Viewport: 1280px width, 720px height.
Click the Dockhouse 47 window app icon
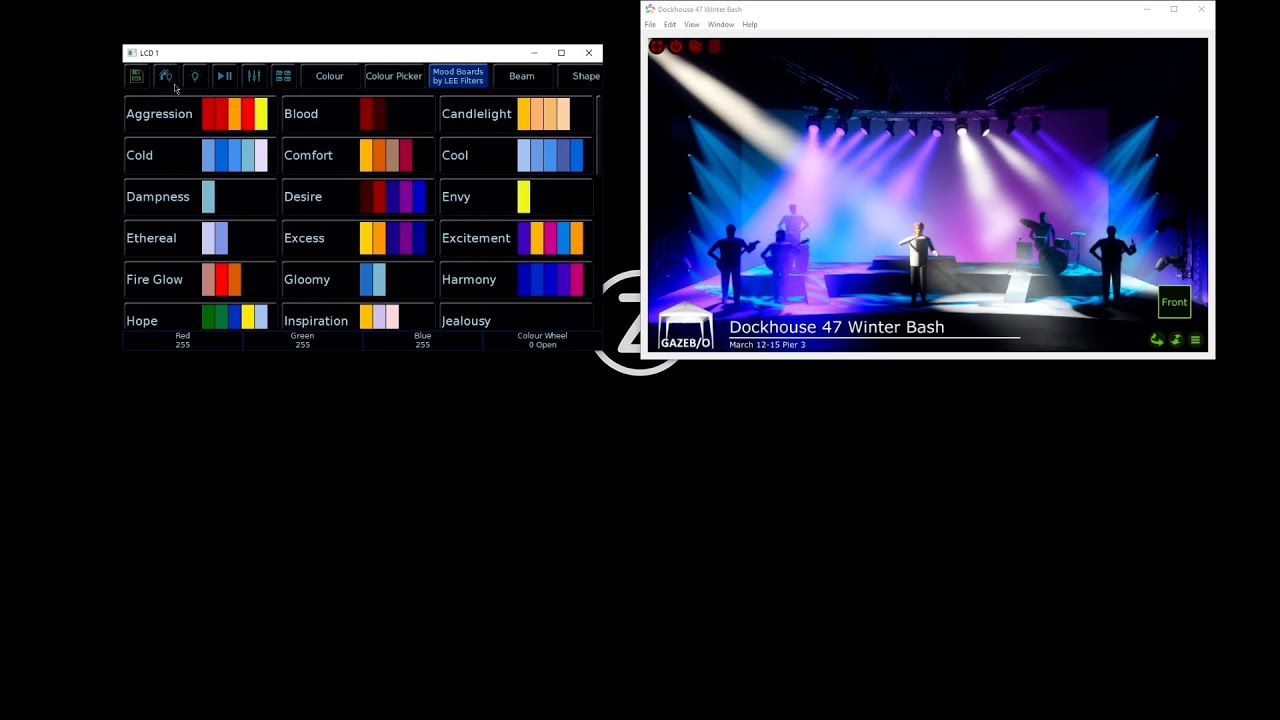click(x=650, y=9)
